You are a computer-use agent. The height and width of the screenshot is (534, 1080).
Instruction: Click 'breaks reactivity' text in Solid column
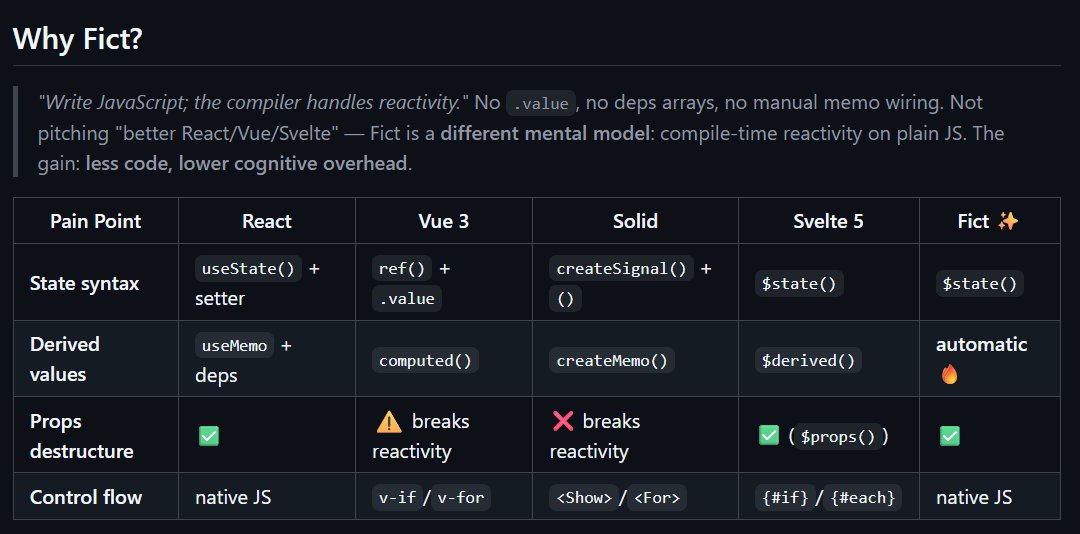pos(595,436)
